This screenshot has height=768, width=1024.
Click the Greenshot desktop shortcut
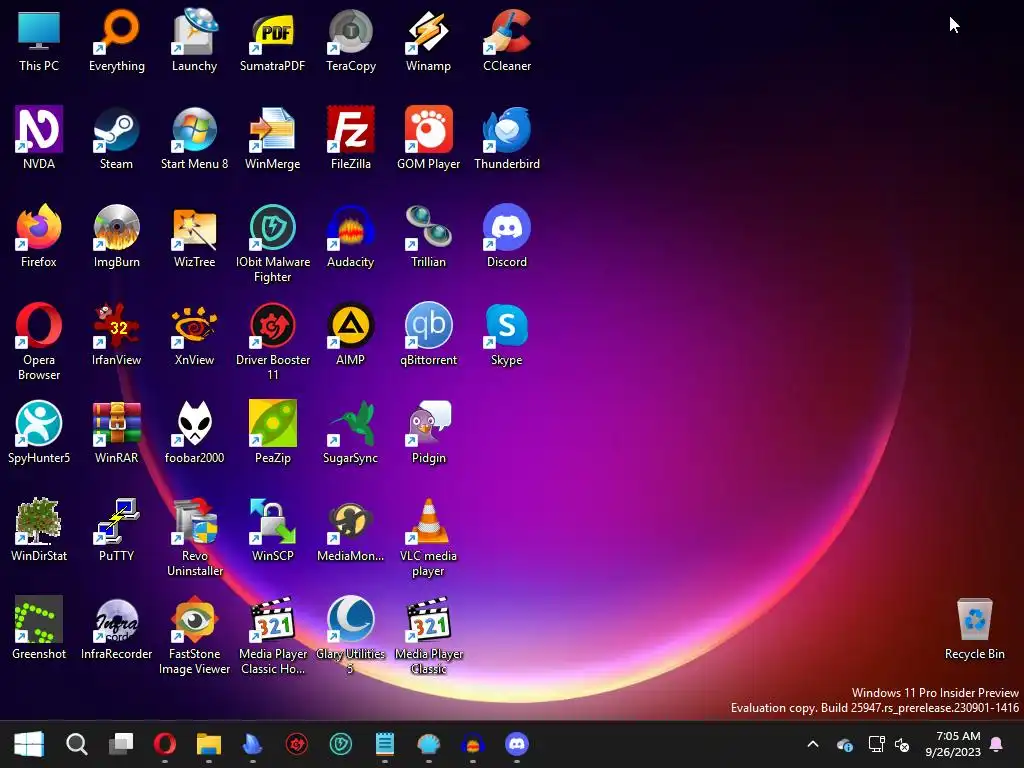(x=39, y=628)
